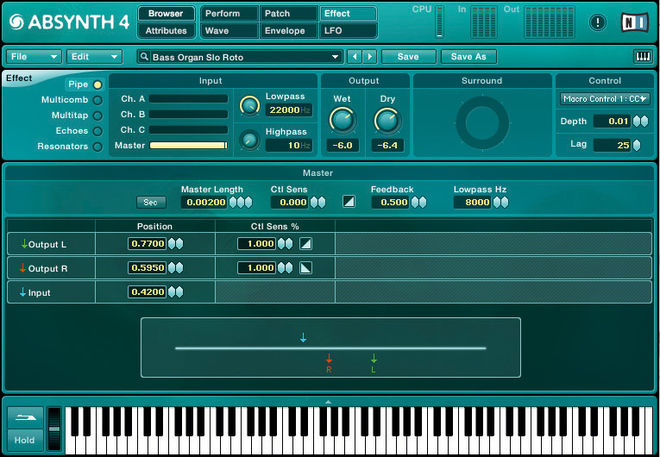Viewport: 660px width, 457px height.
Task: Click the preset search magnifier icon
Action: click(x=144, y=56)
